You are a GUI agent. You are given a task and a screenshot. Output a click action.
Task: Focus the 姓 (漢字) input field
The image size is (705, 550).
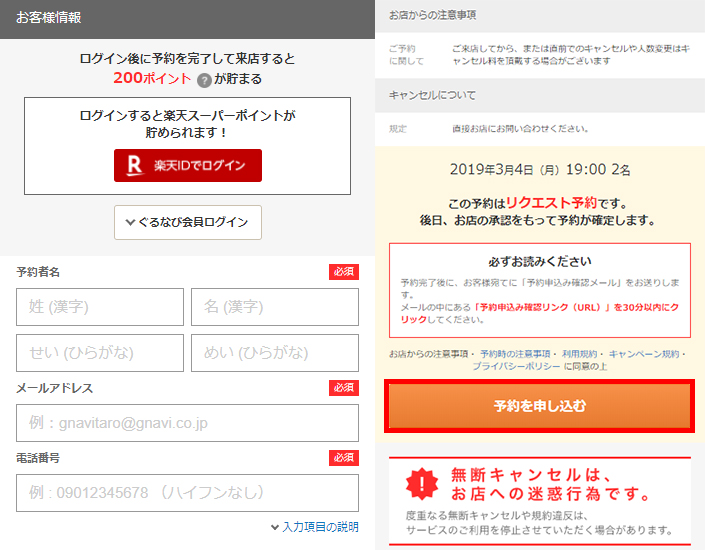tap(100, 307)
